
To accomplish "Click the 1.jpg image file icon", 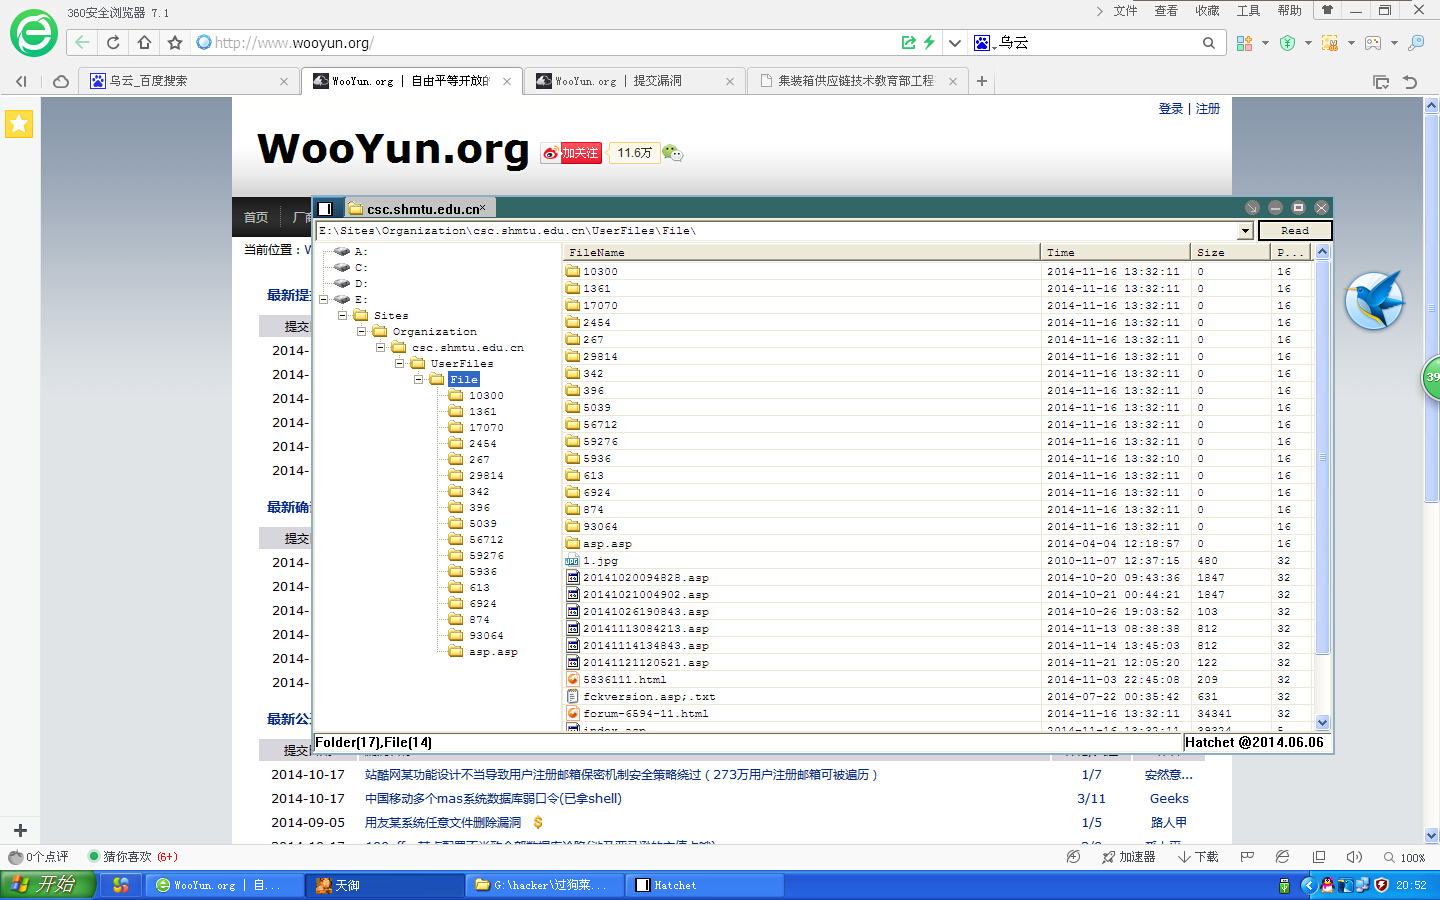I will [573, 561].
